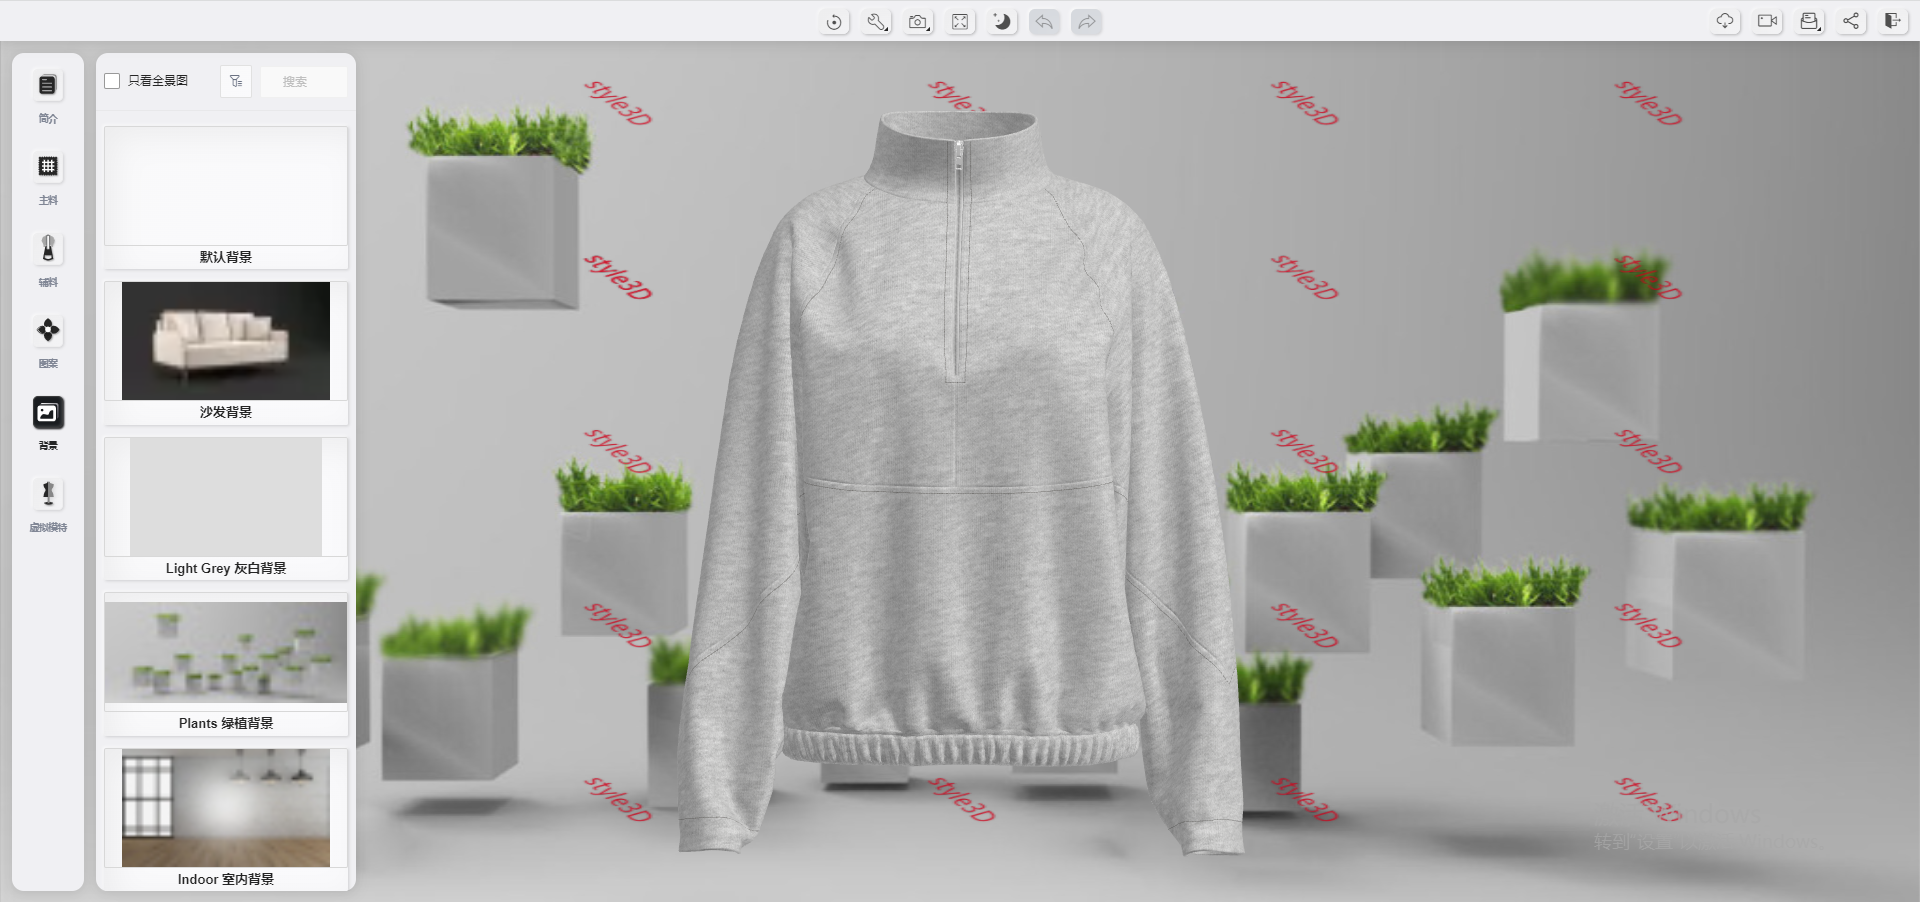Select the 沙发背景 sofa background
The height and width of the screenshot is (902, 1920).
(x=226, y=352)
